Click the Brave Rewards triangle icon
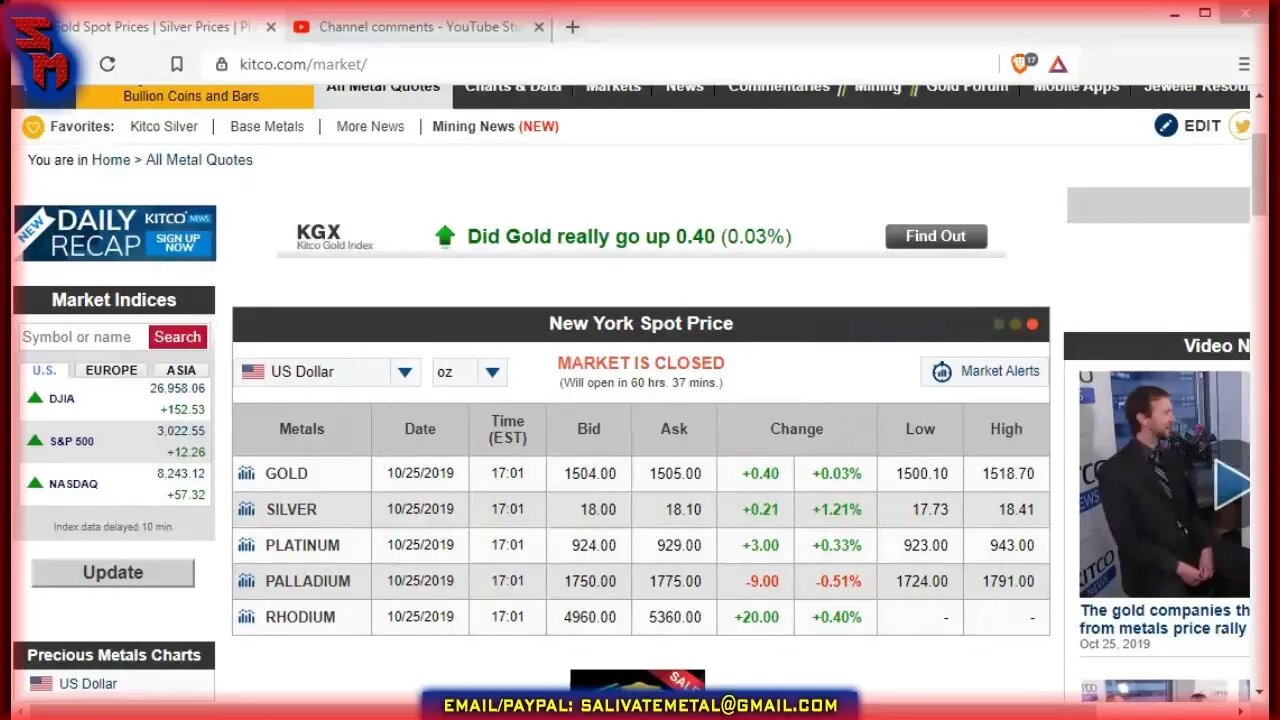The width and height of the screenshot is (1280, 720). click(x=1058, y=64)
